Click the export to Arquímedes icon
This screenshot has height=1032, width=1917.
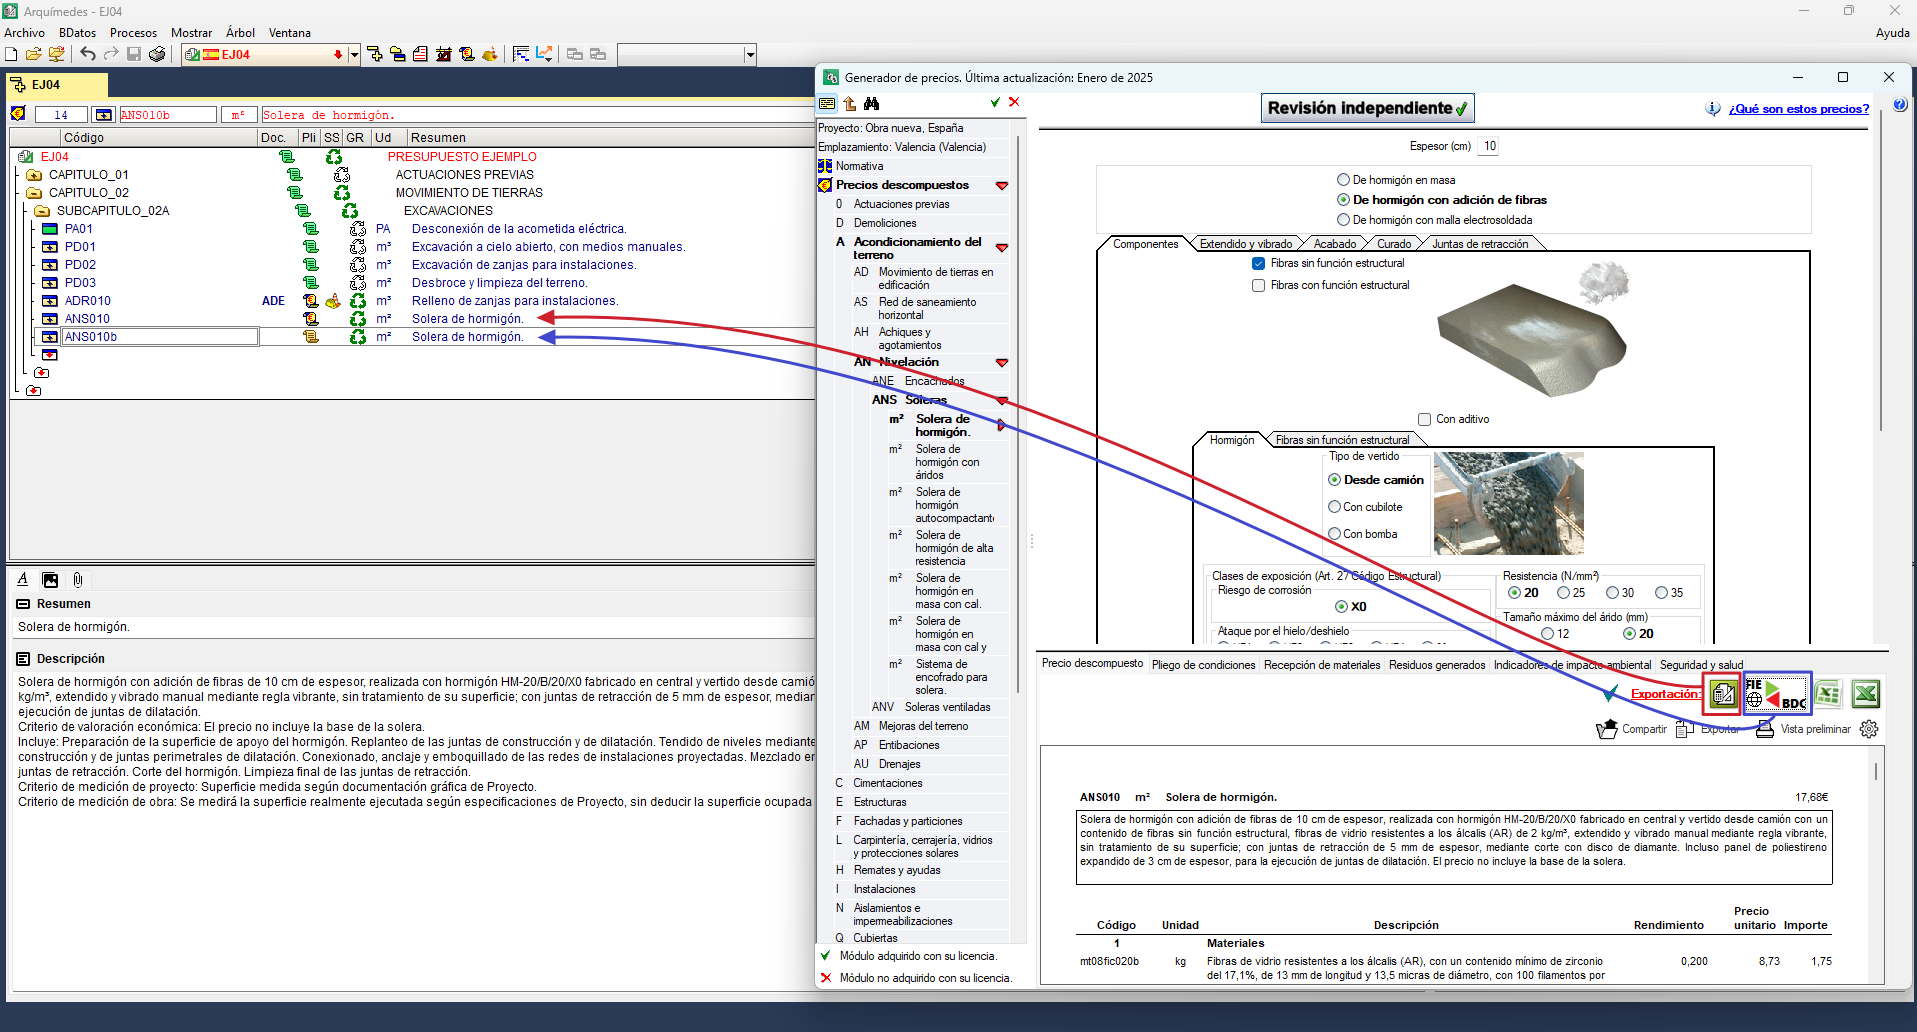[x=1722, y=694]
